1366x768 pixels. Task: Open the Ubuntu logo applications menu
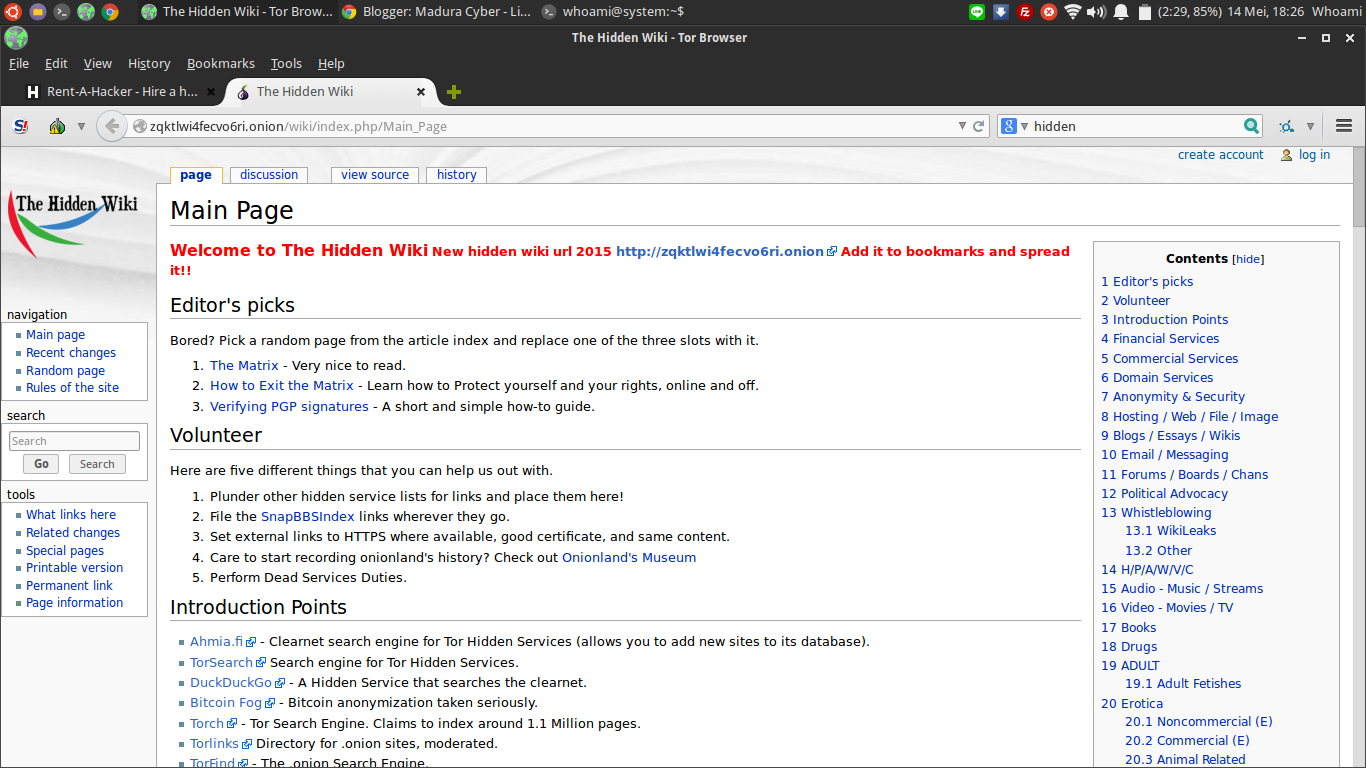point(12,12)
